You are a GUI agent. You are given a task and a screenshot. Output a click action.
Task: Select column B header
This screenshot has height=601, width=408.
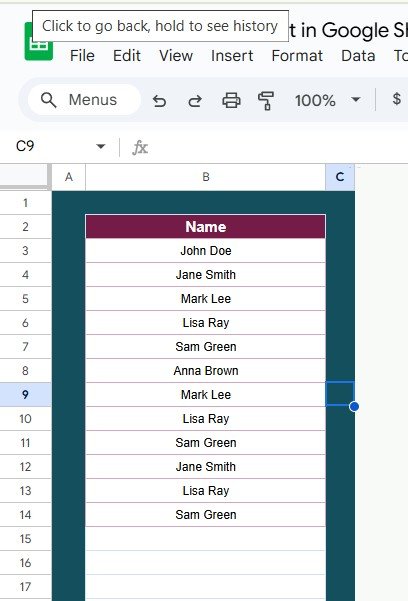pos(206,177)
